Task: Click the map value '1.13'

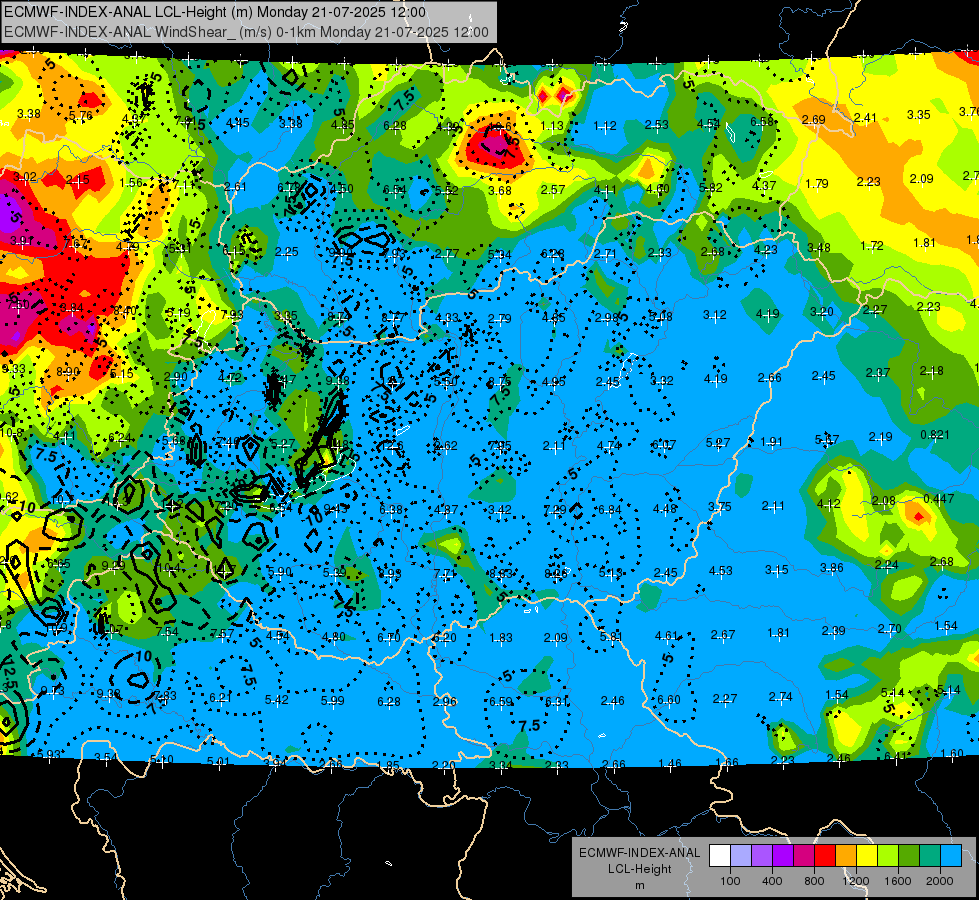Action: click(x=552, y=126)
